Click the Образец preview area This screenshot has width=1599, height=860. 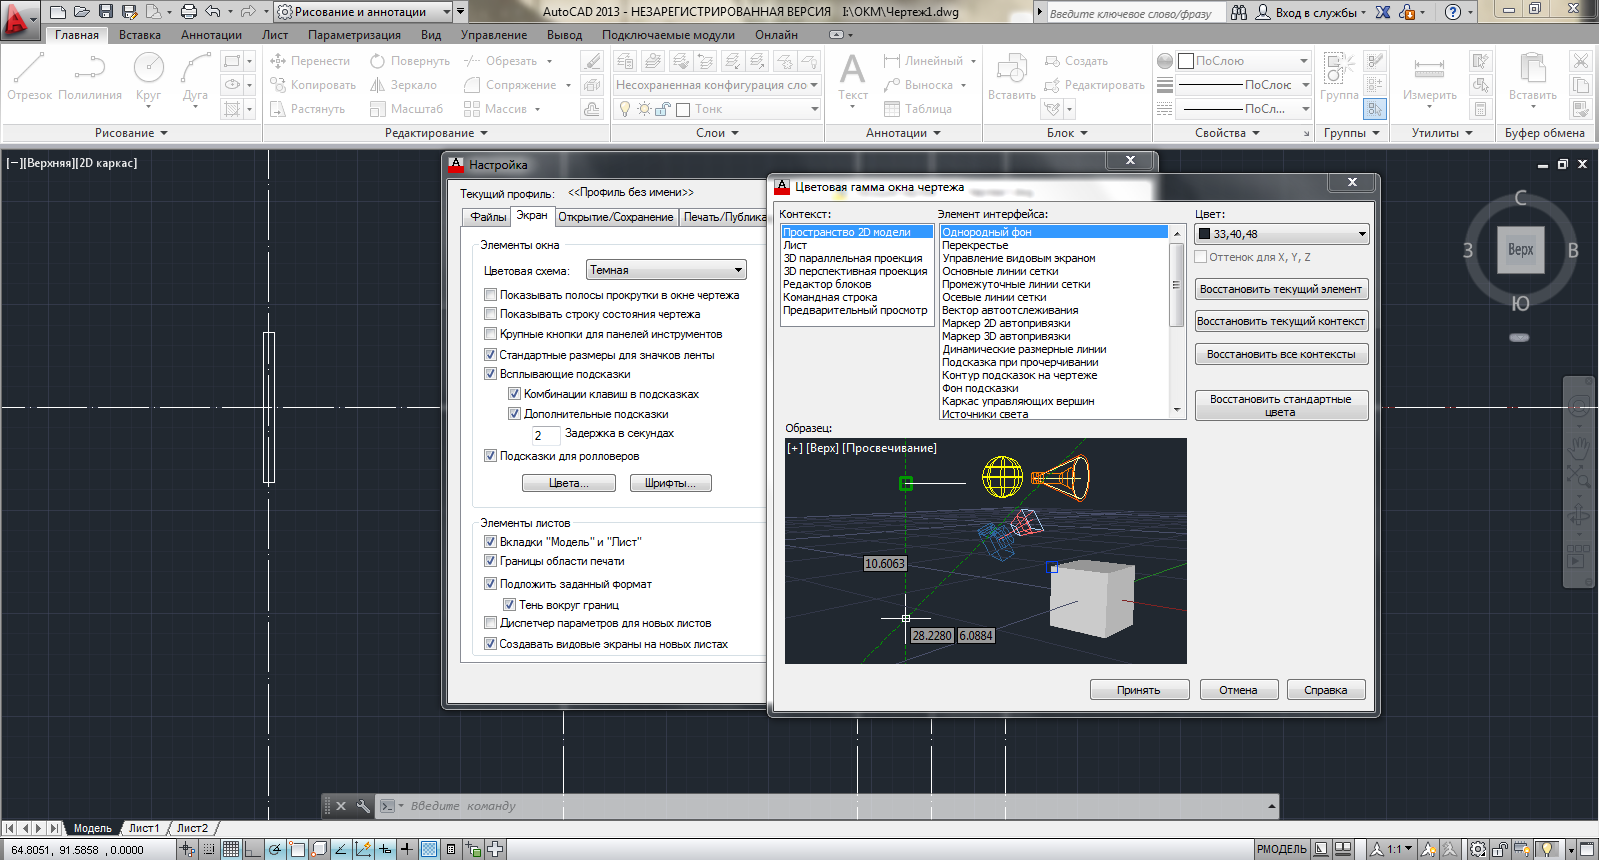985,551
